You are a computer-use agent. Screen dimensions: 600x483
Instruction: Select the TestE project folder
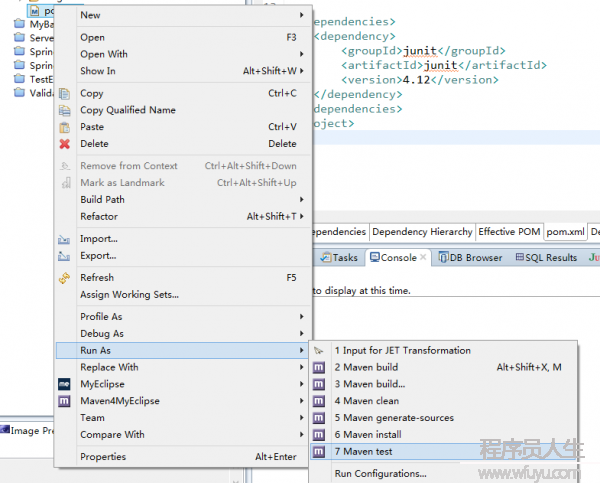pos(34,79)
